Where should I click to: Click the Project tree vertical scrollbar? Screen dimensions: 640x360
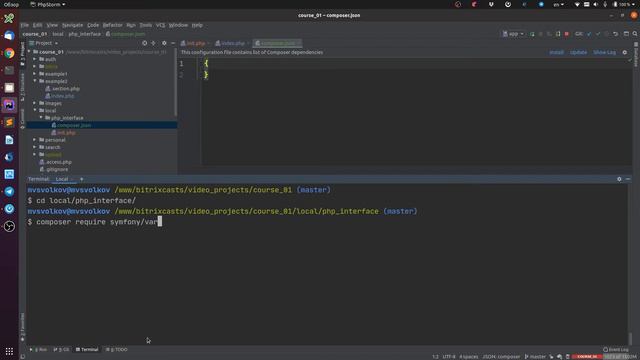pos(176,83)
